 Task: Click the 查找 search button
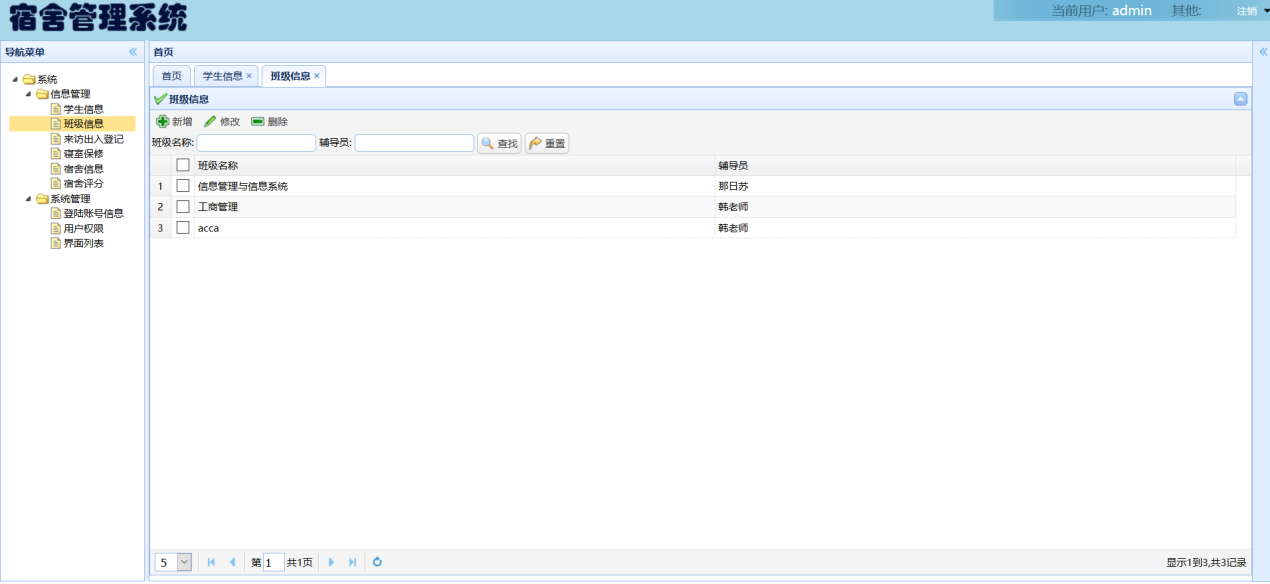click(499, 143)
